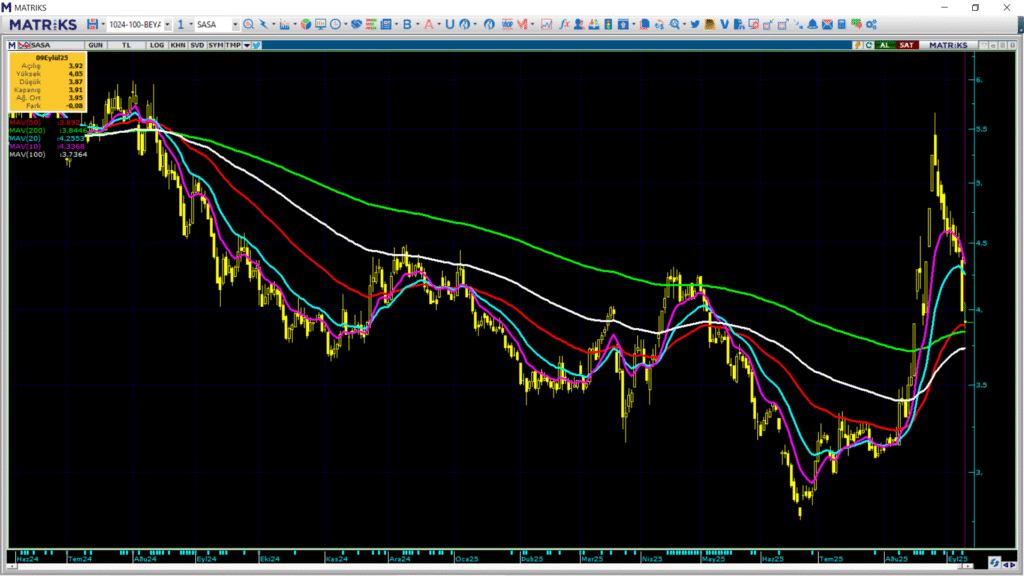Open the mail envelope icon

[827, 24]
